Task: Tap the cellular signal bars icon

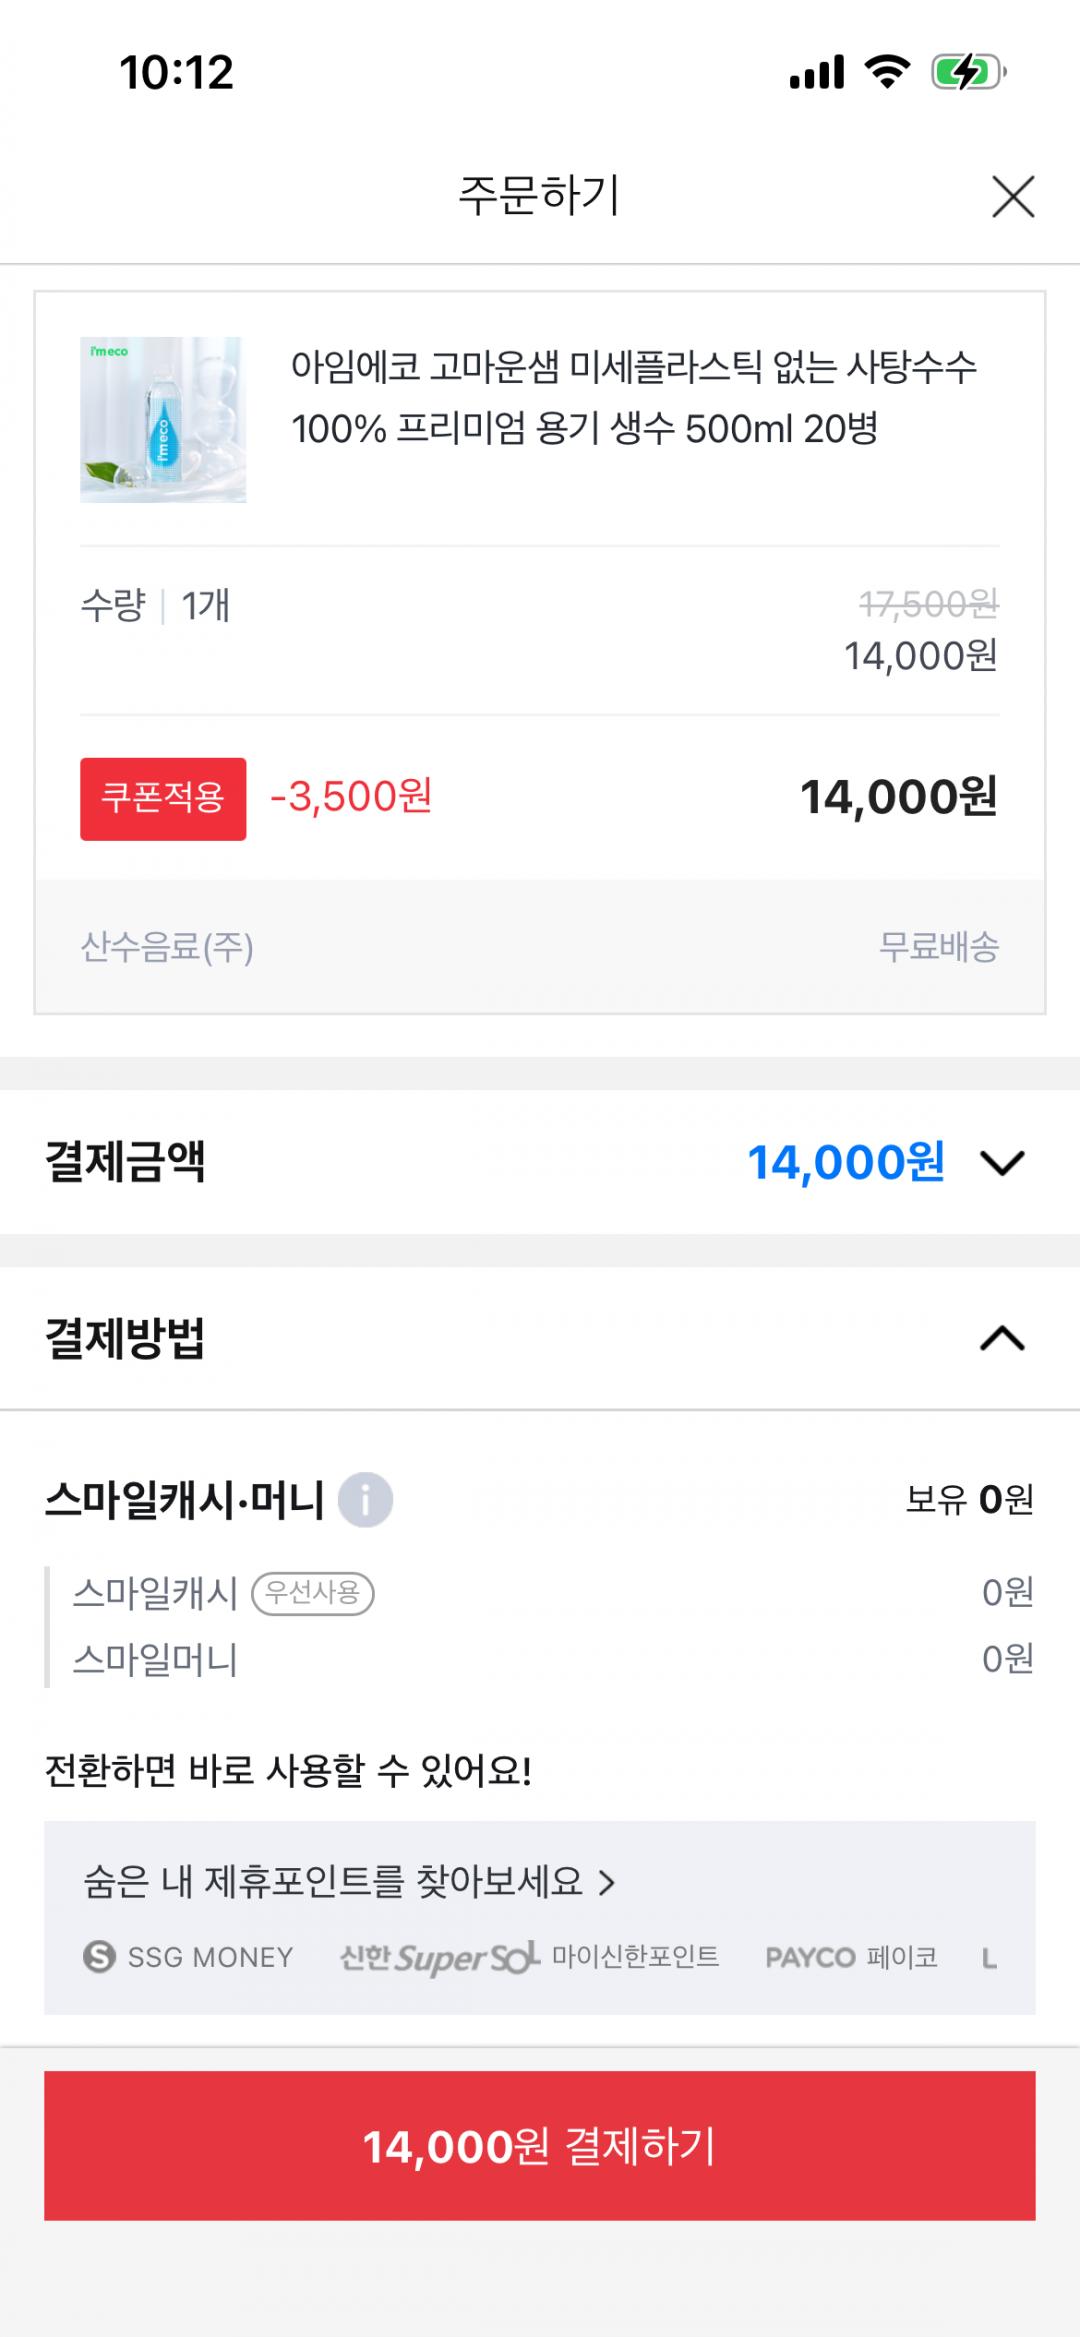Action: pyautogui.click(x=817, y=72)
